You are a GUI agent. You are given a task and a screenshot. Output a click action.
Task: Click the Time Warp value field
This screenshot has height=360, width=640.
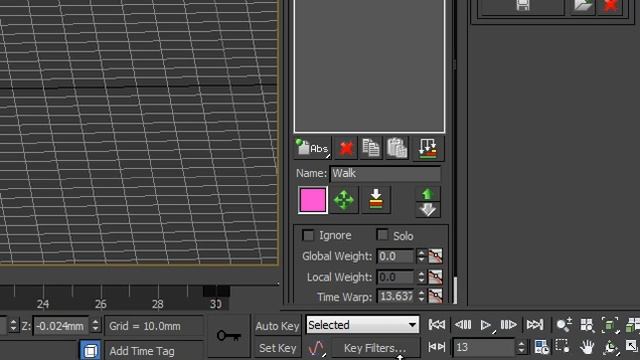395,296
